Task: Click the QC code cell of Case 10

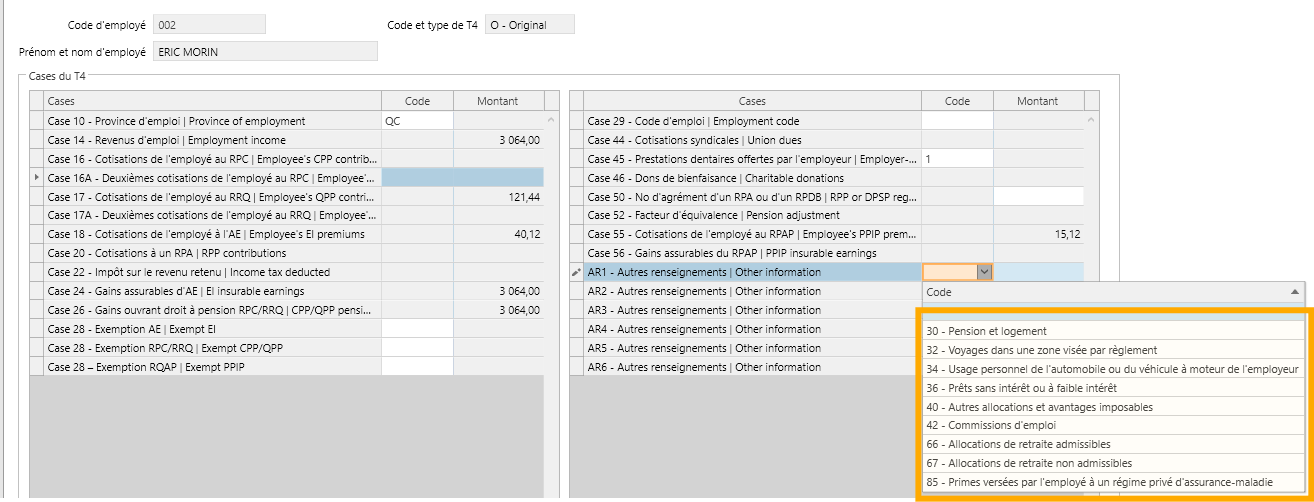Action: (417, 121)
